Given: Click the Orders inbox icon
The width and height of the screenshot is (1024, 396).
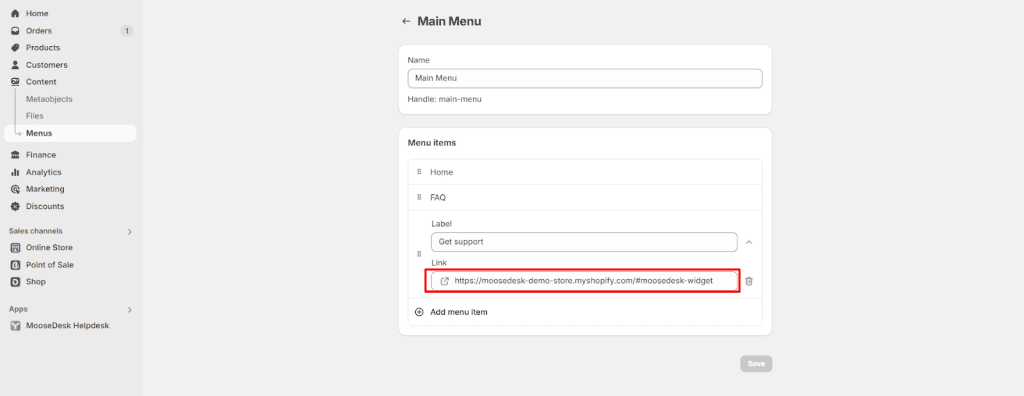Looking at the screenshot, I should (x=15, y=31).
